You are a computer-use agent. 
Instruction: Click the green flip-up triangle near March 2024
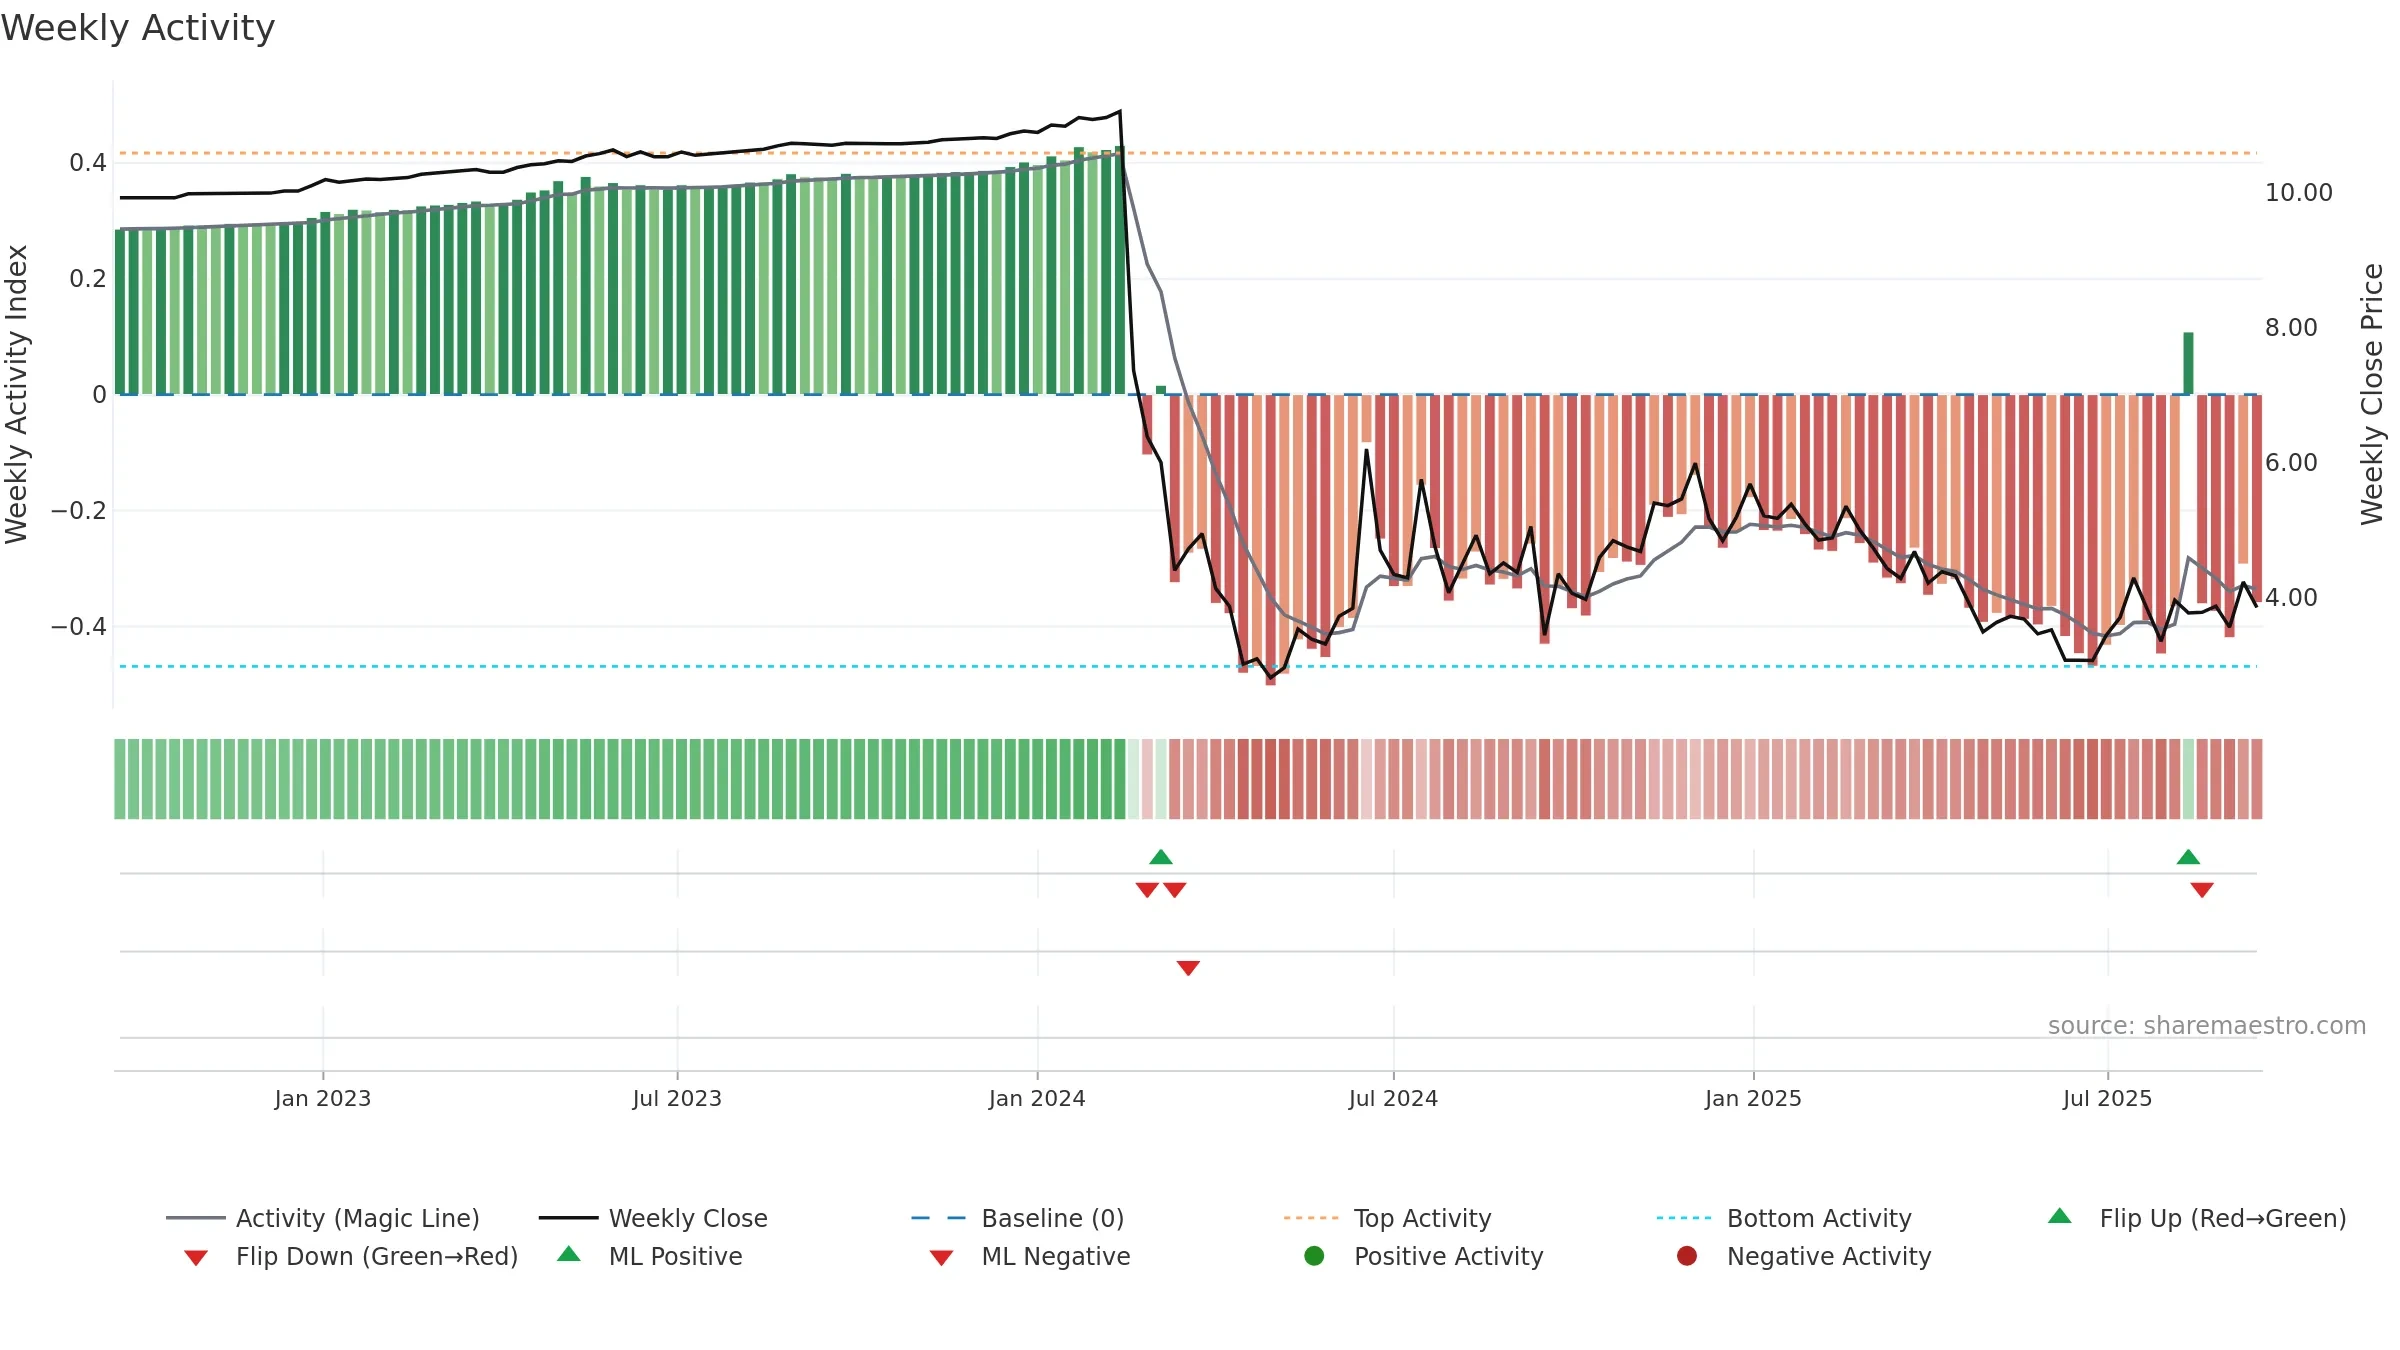[1161, 857]
